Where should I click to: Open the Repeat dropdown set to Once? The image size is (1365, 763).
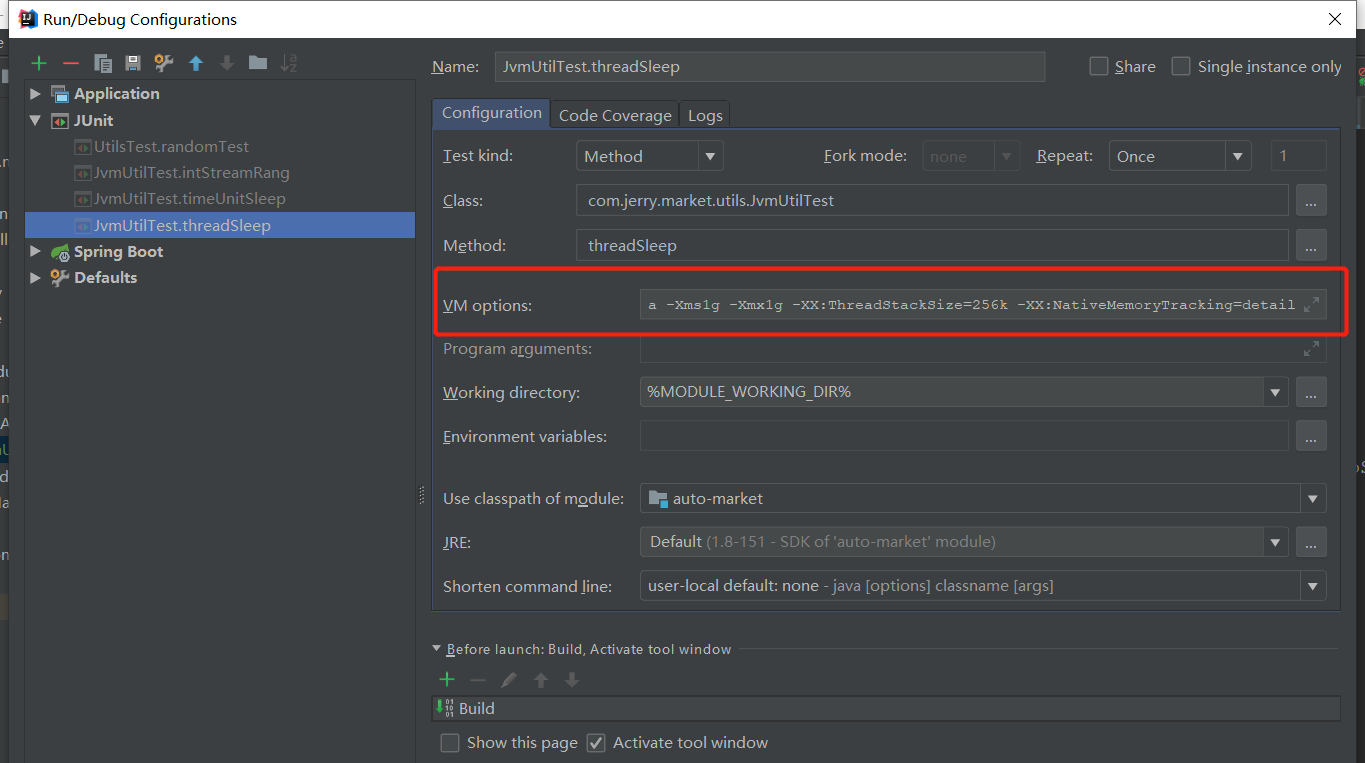point(1239,156)
